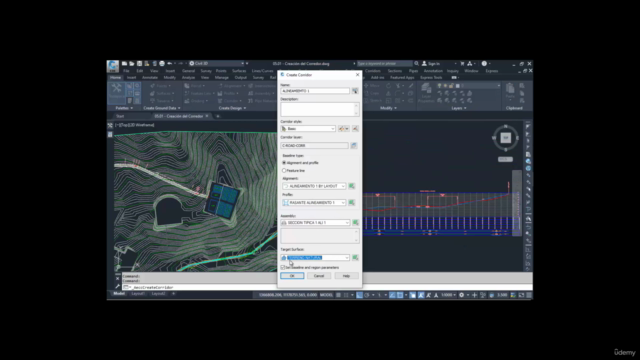Expand the Palettes panel arrow
640x360 pixels.
(x=131, y=108)
